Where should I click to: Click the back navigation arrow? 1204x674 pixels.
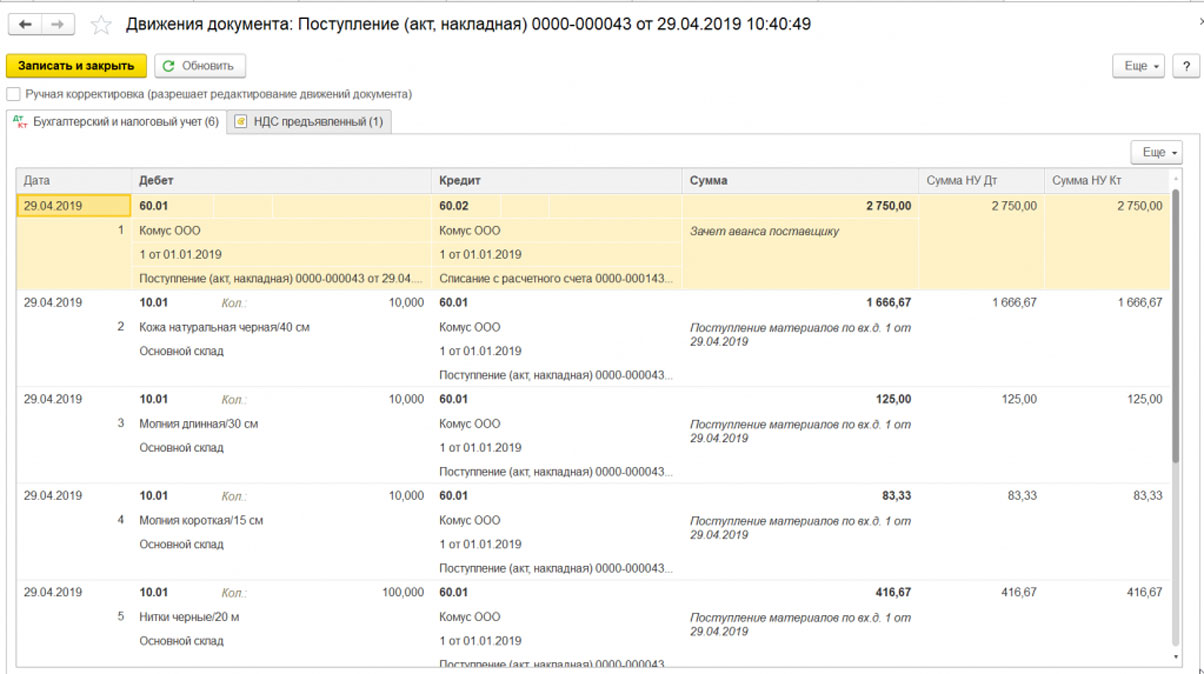[x=25, y=24]
